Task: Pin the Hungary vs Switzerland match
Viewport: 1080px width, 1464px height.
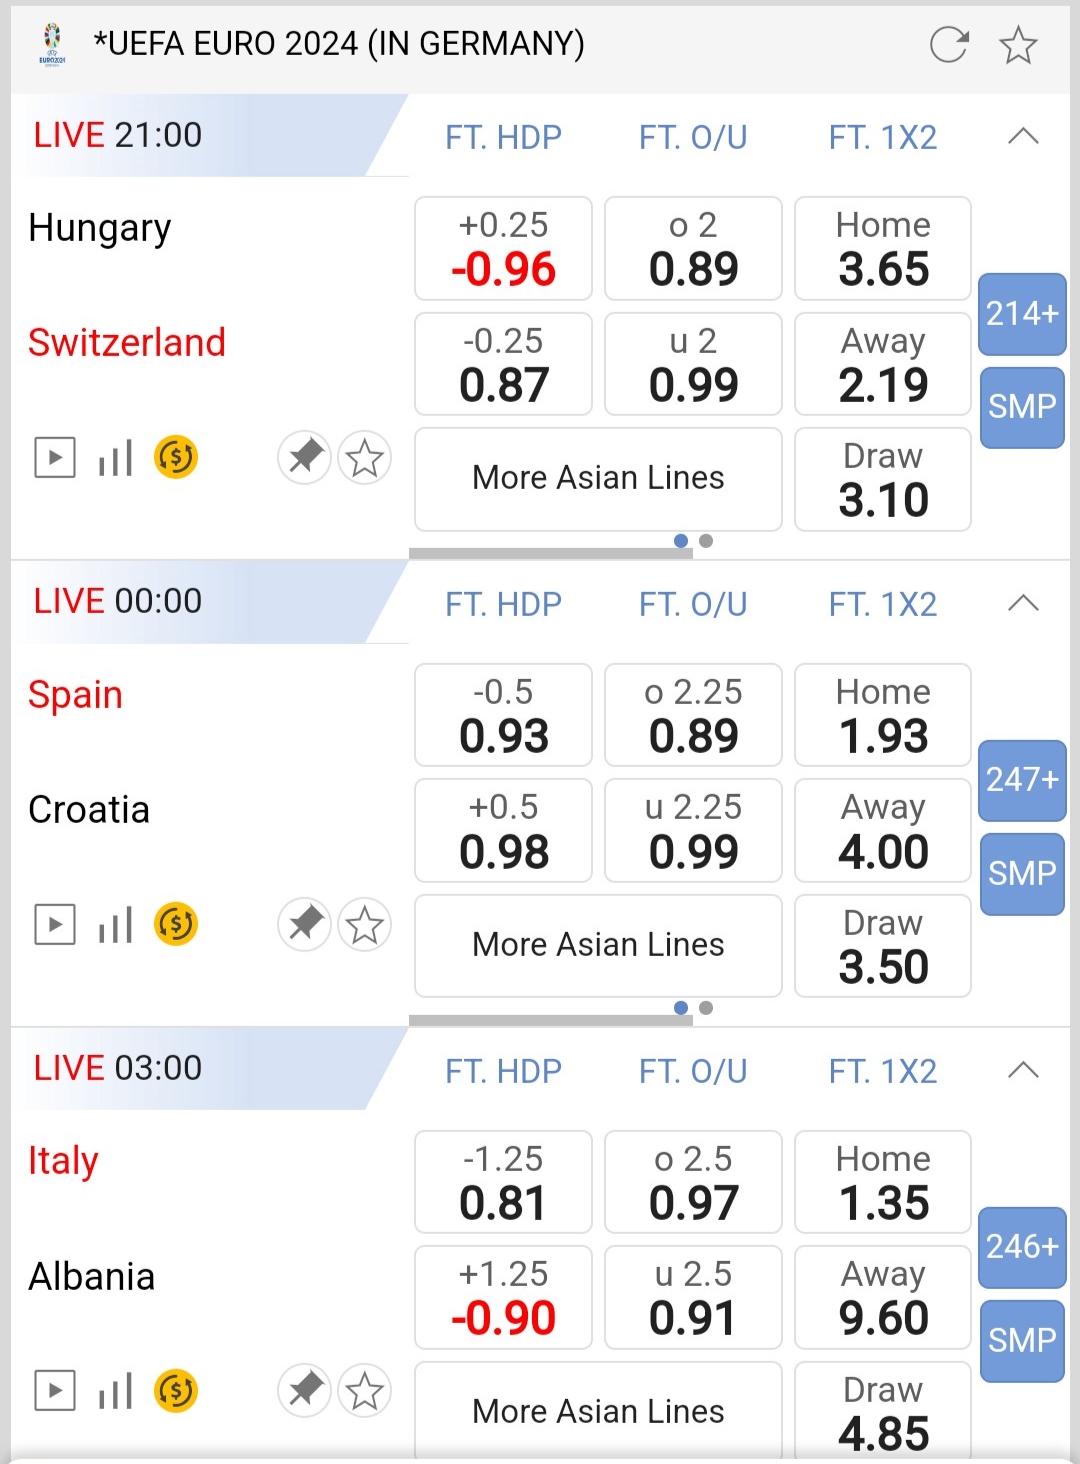Action: [304, 458]
